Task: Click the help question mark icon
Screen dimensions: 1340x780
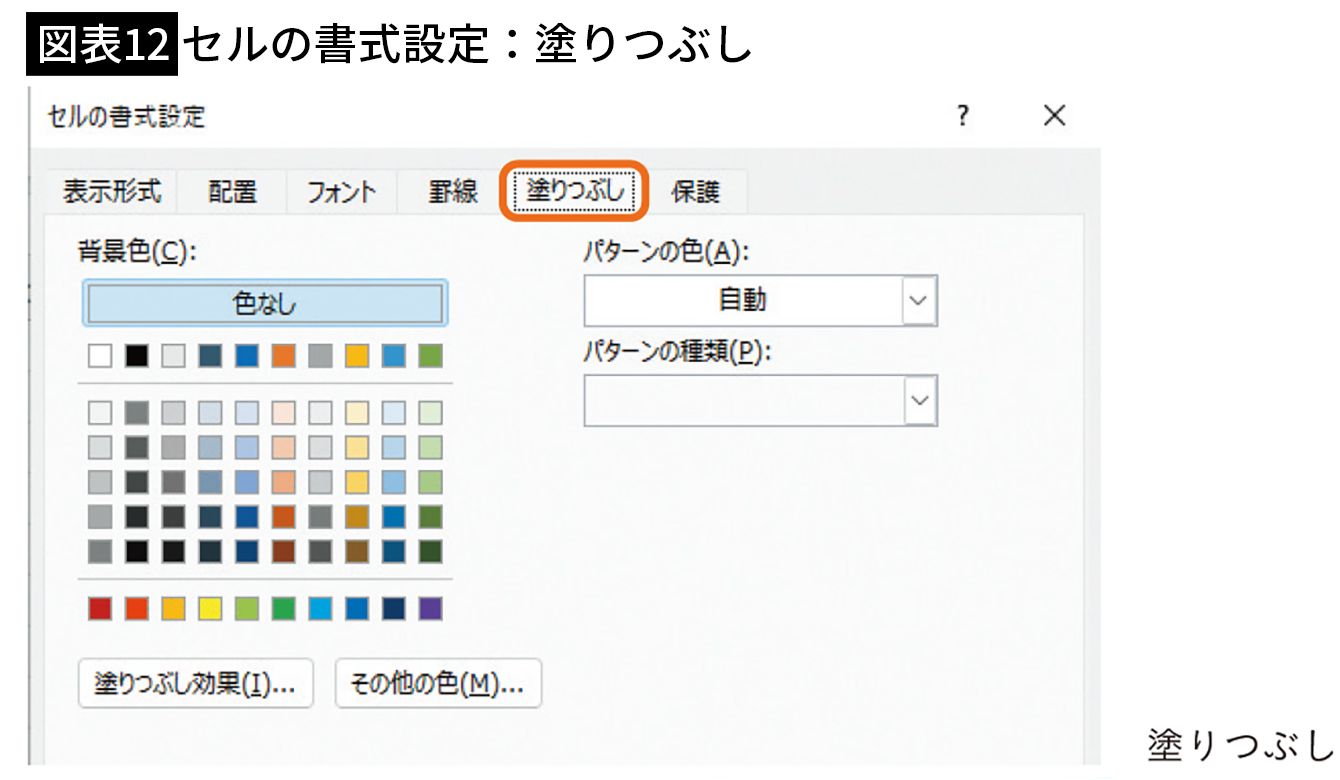Action: click(962, 116)
